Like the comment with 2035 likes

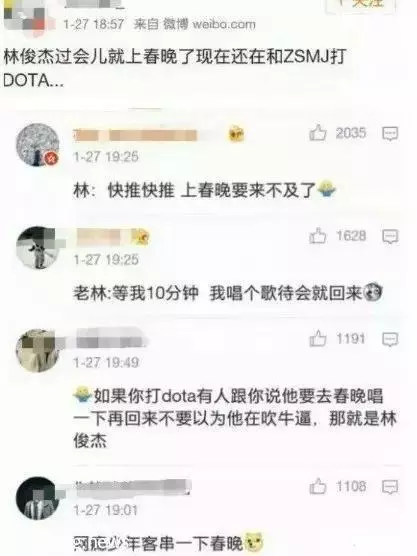pos(318,133)
